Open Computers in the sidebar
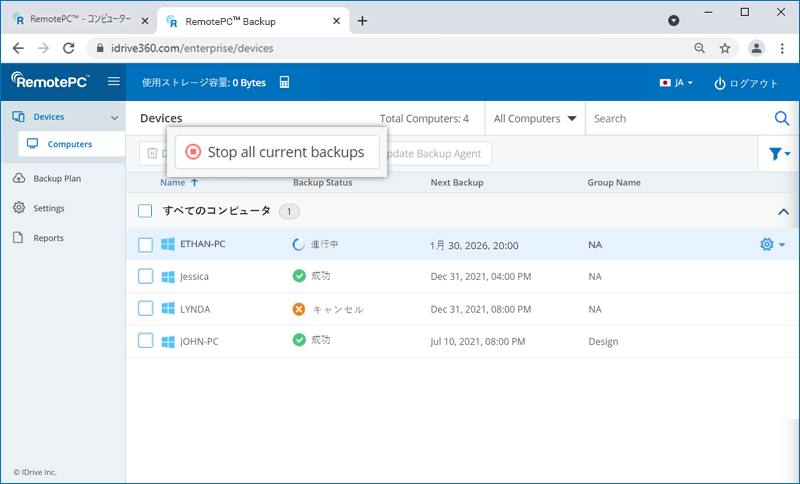The width and height of the screenshot is (800, 484). [71, 144]
